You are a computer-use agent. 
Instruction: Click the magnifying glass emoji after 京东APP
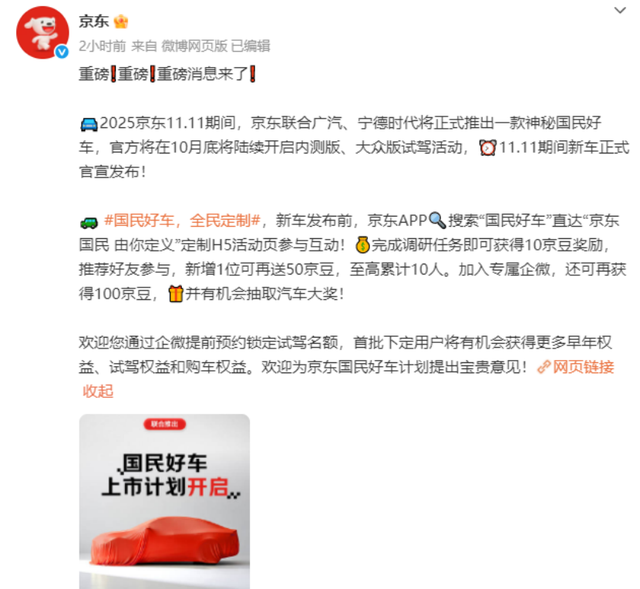(x=437, y=221)
